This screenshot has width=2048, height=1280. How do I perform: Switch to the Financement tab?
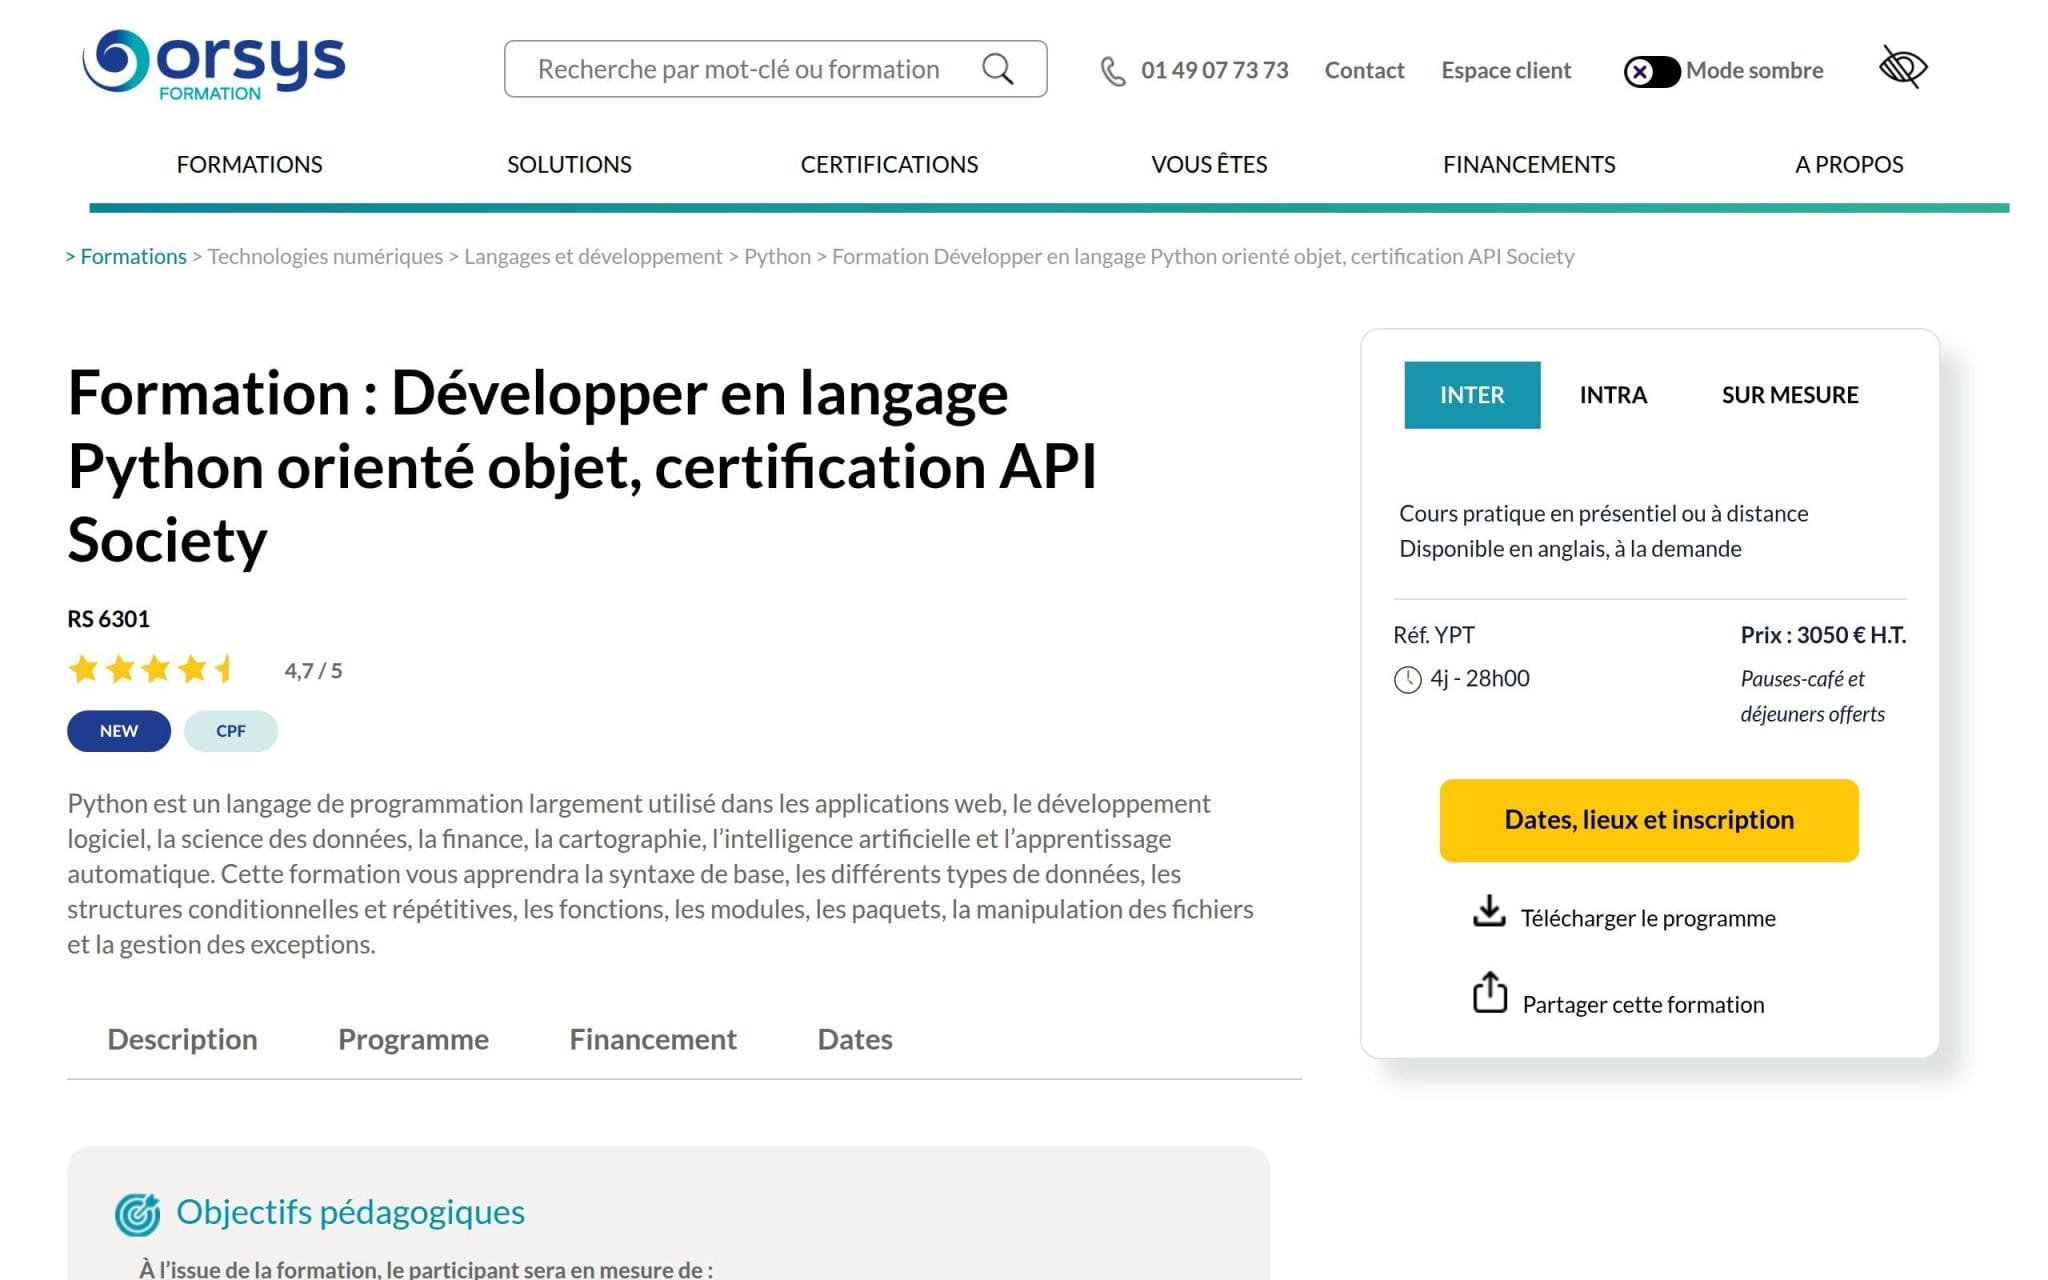[653, 1039]
